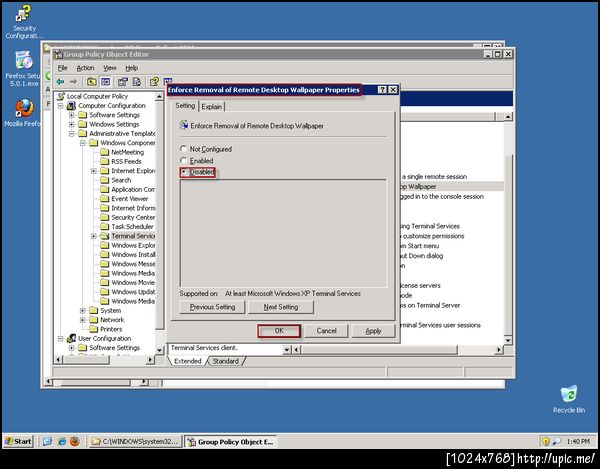600x469 pixels.
Task: Click the network connection tray icon
Action: tap(556, 441)
